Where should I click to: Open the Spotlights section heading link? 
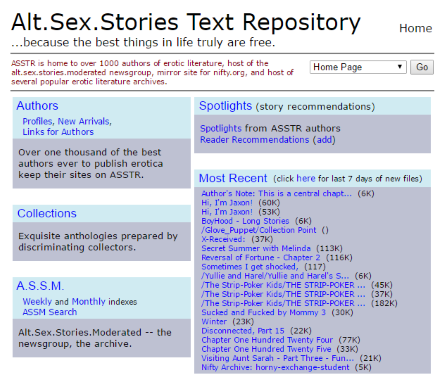coord(225,106)
